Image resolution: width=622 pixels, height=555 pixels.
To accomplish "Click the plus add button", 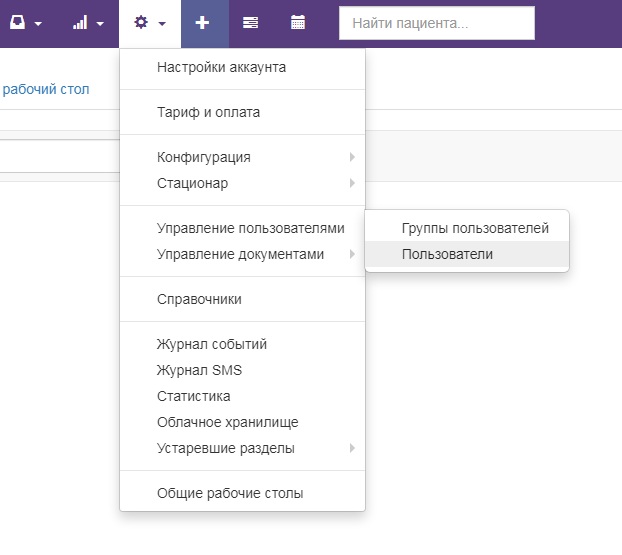I will (x=202, y=23).
